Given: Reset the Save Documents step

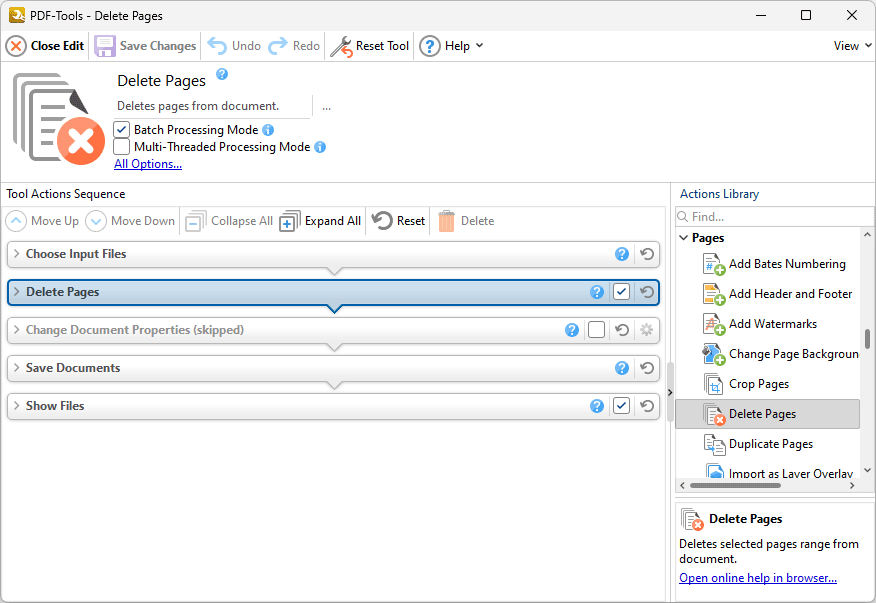Looking at the screenshot, I should [647, 368].
